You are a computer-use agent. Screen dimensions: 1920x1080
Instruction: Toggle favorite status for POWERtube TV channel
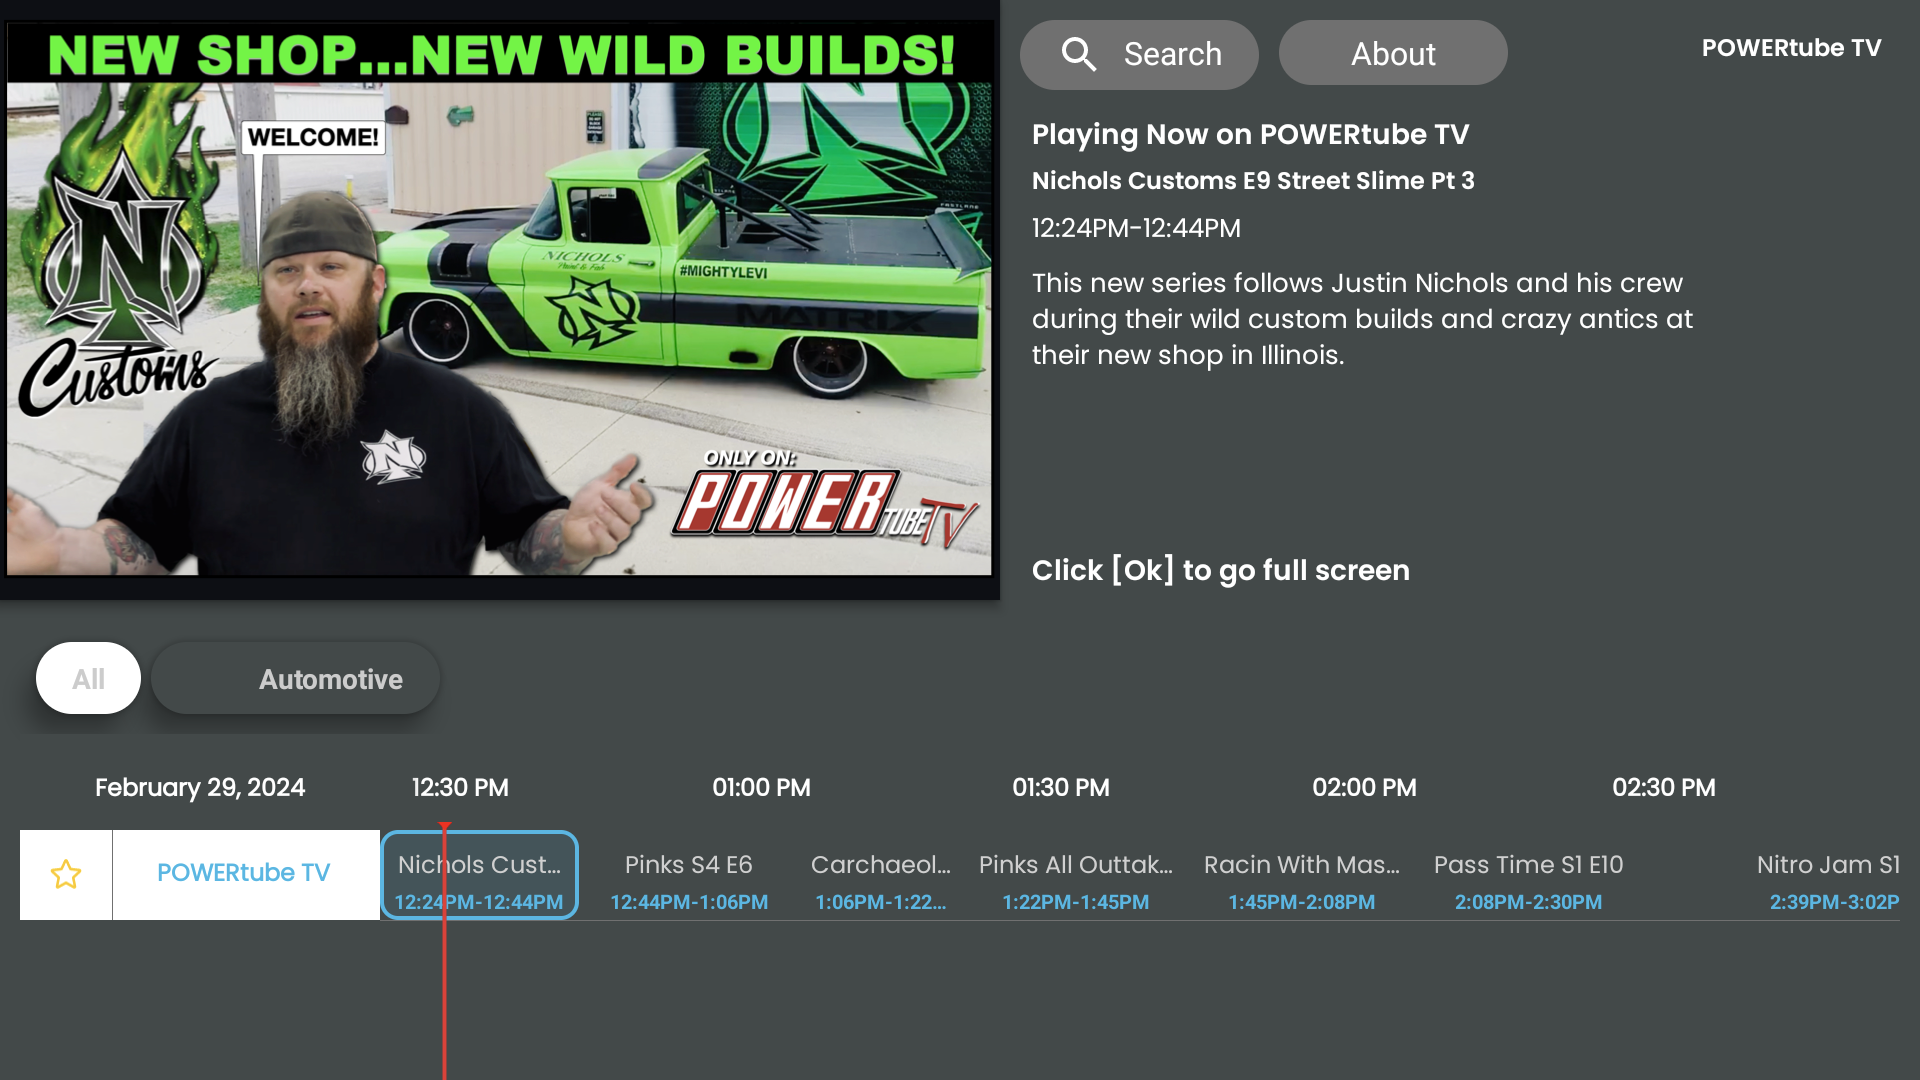click(66, 874)
